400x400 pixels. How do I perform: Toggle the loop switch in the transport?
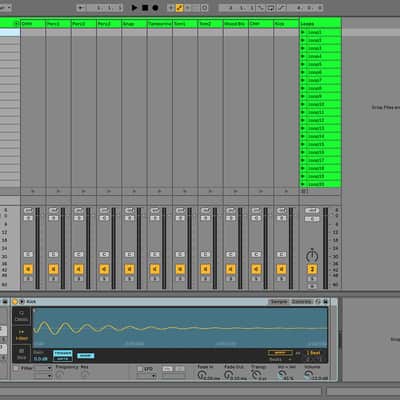[270, 8]
